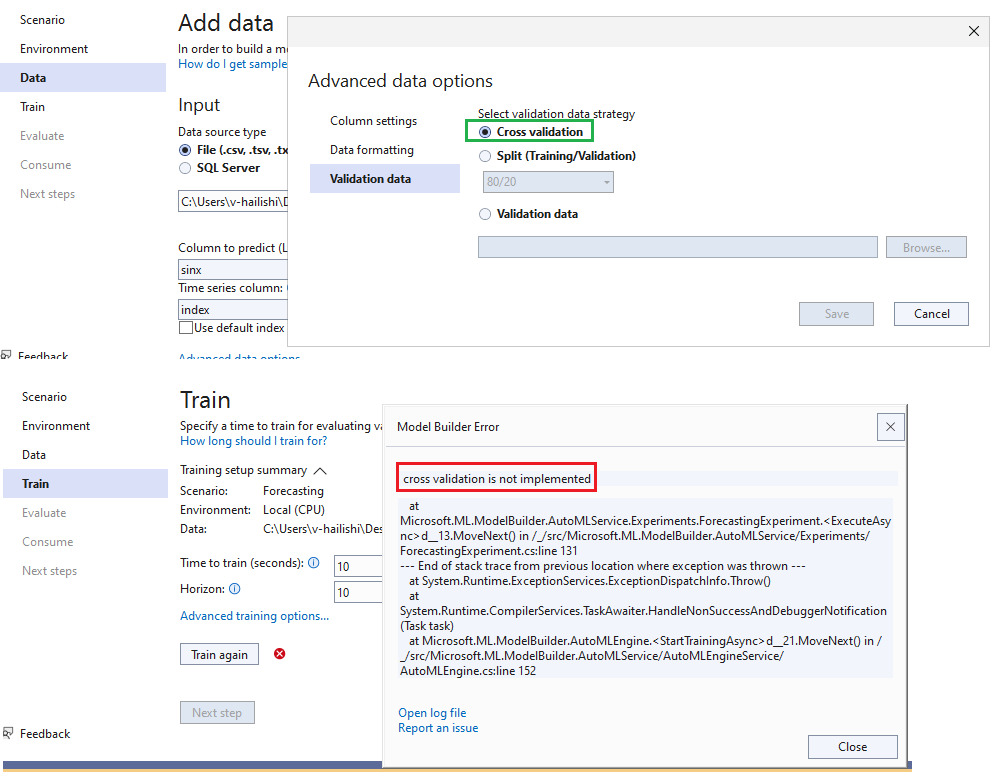Enable the Use default index checkbox

click(186, 327)
